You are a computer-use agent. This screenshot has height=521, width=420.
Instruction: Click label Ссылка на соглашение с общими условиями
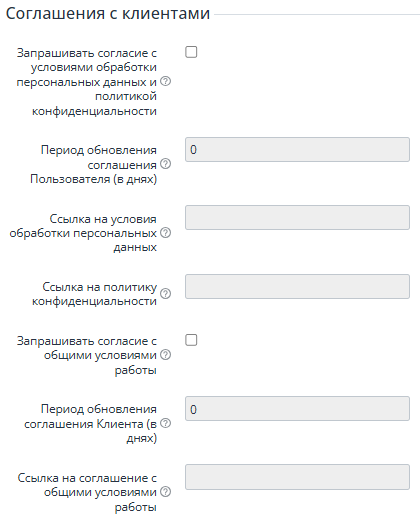(87, 492)
